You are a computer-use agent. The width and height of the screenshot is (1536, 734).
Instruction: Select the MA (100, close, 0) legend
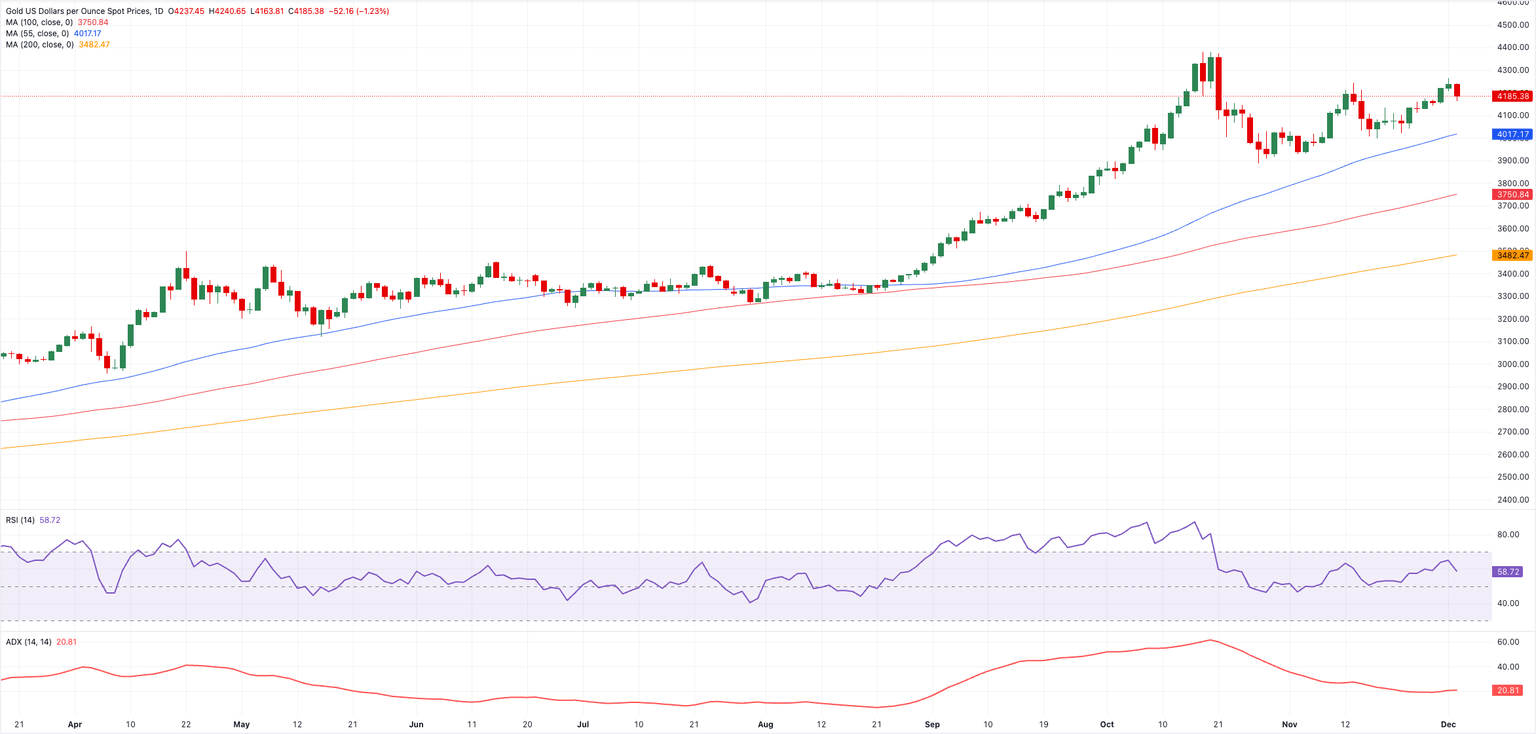[39, 22]
